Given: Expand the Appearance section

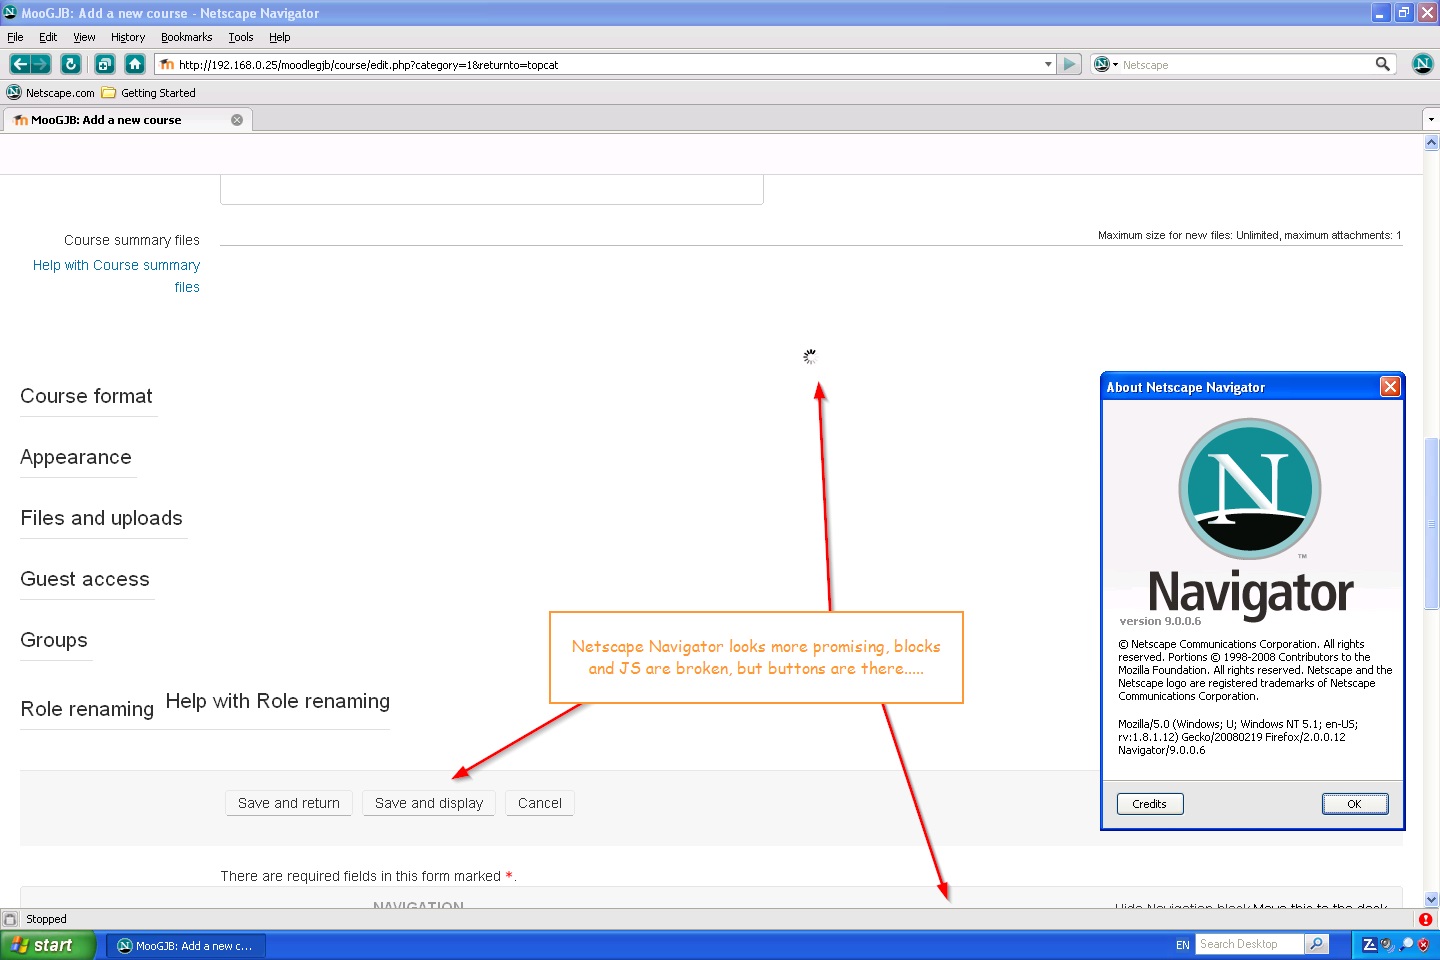Looking at the screenshot, I should point(76,457).
